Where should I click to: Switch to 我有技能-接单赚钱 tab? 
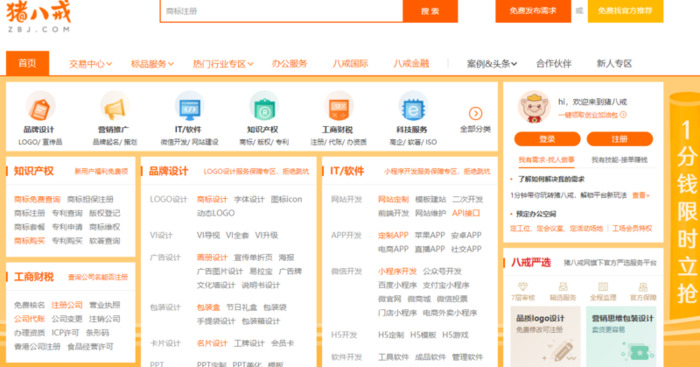[619, 160]
